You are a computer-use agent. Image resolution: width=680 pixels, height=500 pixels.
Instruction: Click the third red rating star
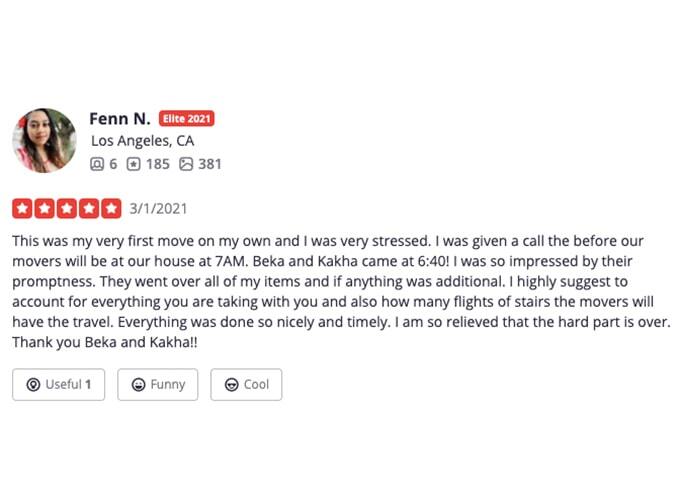(67, 209)
